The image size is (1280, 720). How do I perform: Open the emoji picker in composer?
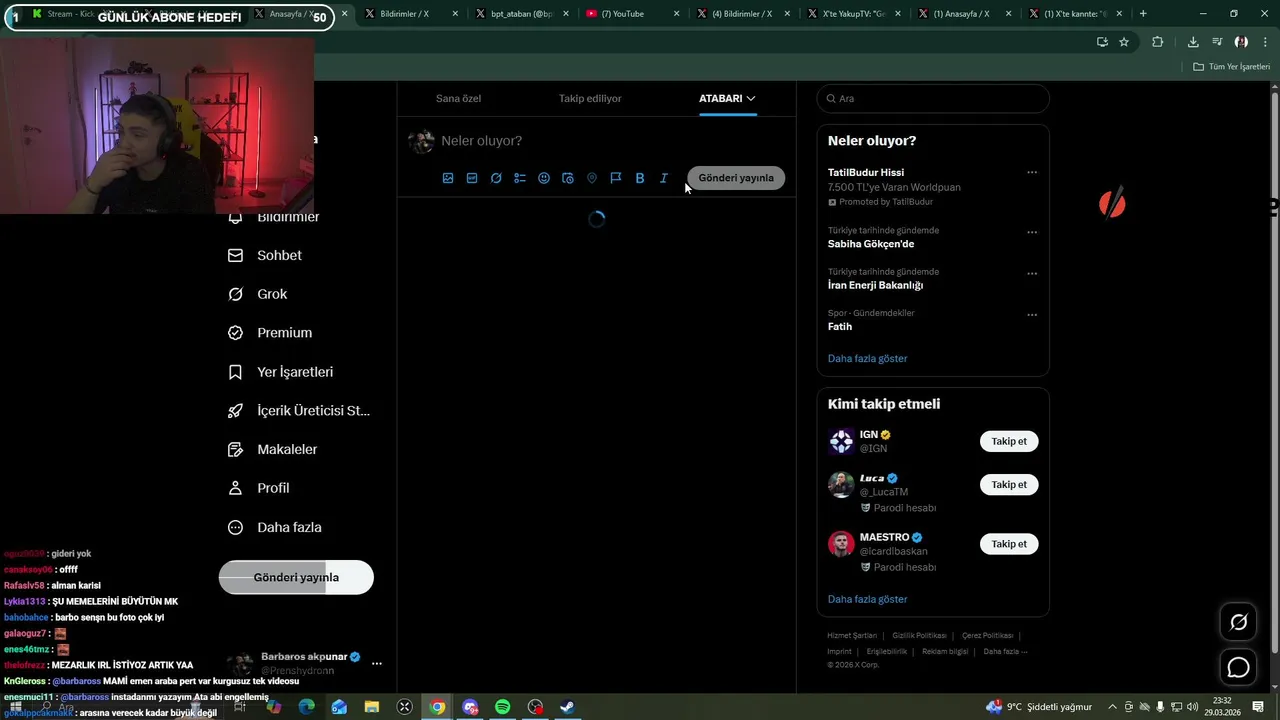point(544,178)
